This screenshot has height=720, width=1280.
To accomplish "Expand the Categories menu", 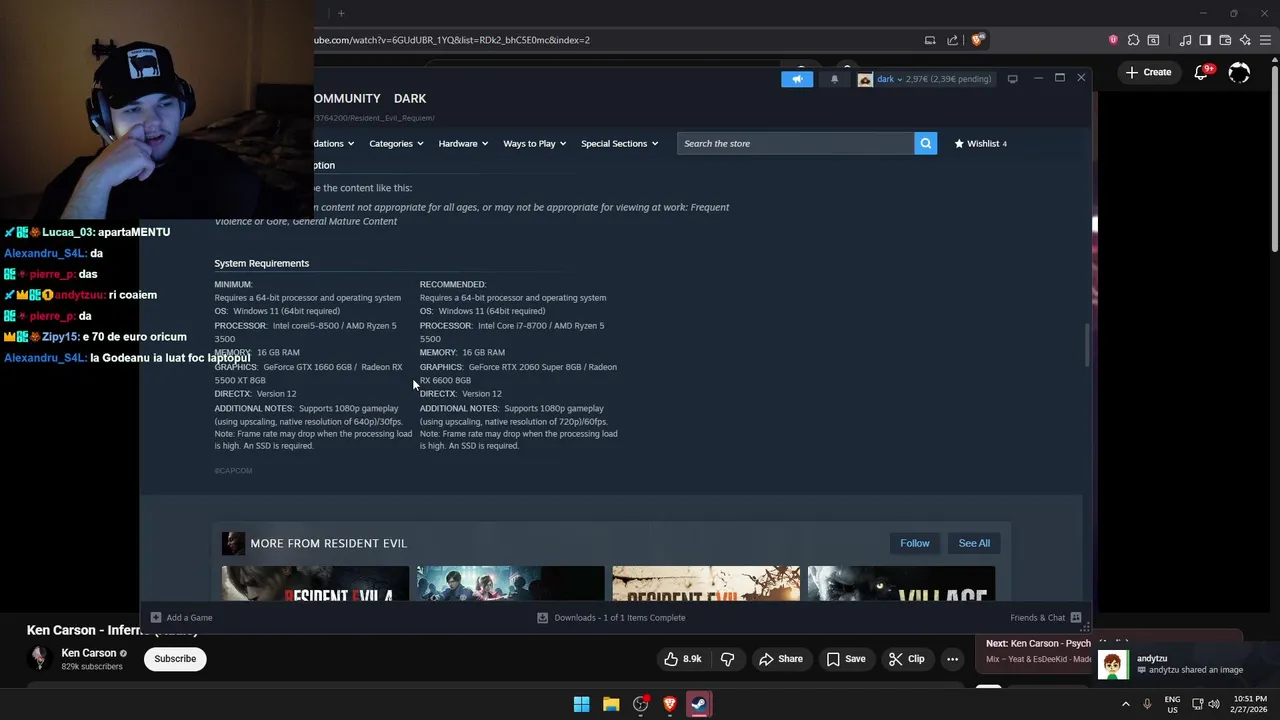I will 396,143.
